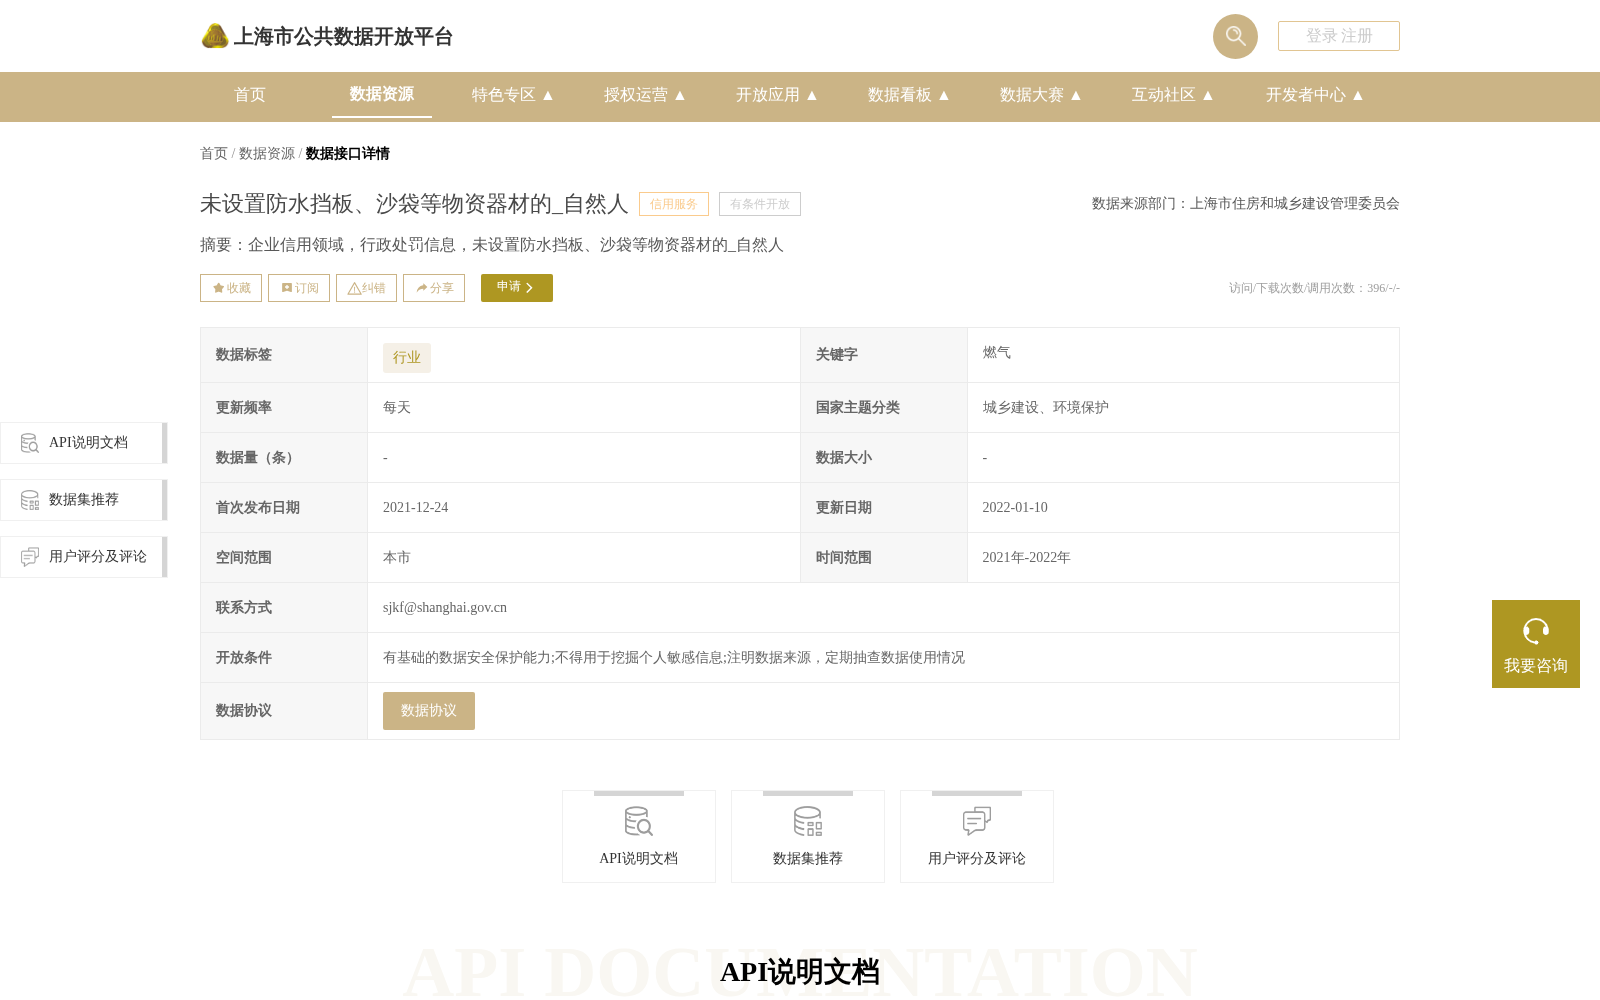Viewport: 1600px width, 1000px height.
Task: Click the 上海市公共数据开放平台 site title
Action: tap(344, 37)
